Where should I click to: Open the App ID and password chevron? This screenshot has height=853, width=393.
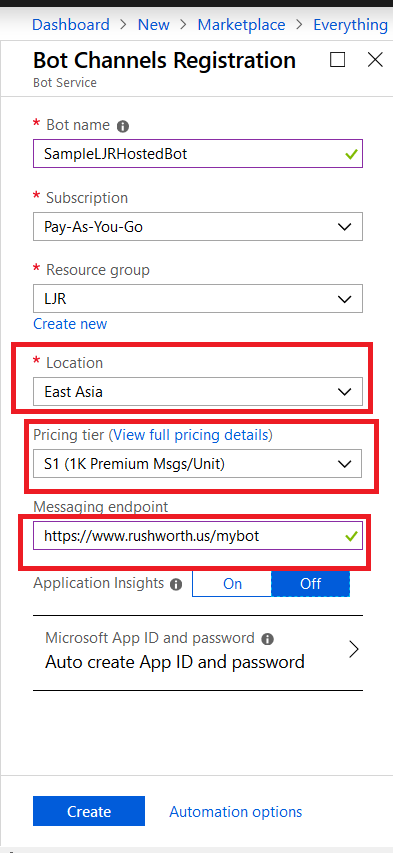[354, 649]
